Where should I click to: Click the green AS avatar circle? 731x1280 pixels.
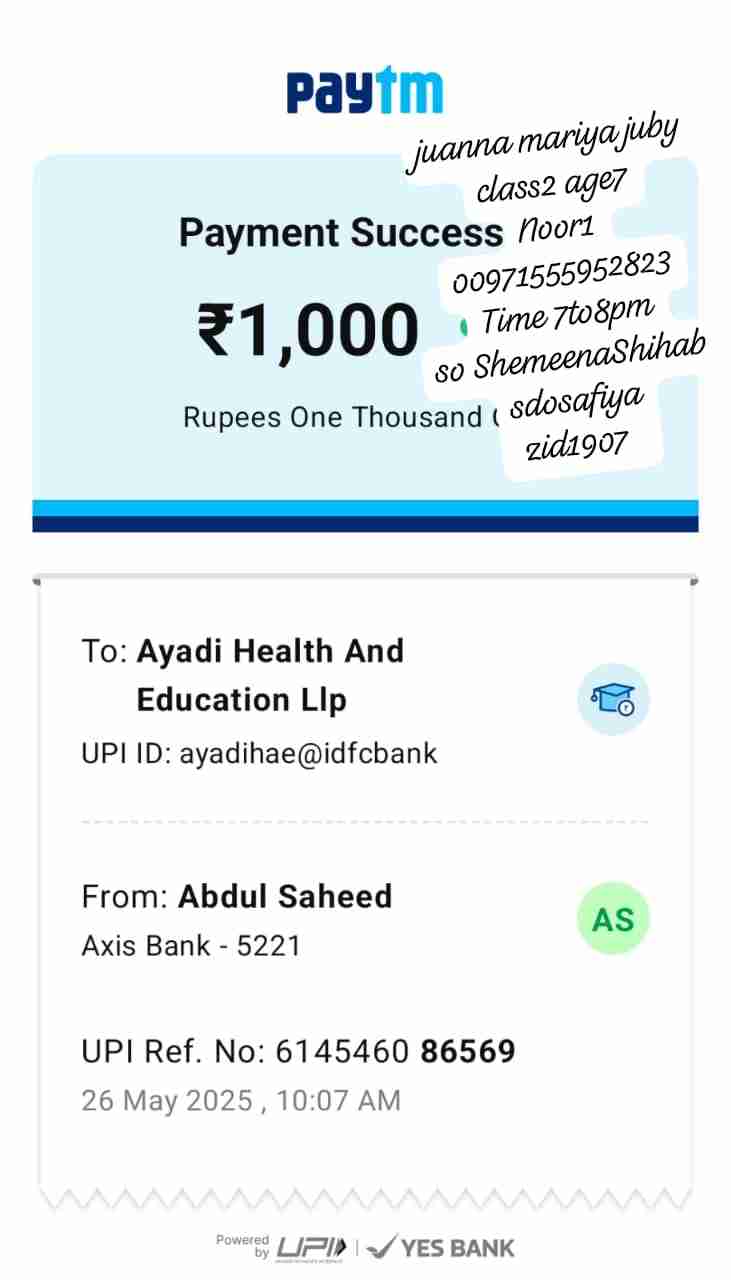pyautogui.click(x=613, y=918)
